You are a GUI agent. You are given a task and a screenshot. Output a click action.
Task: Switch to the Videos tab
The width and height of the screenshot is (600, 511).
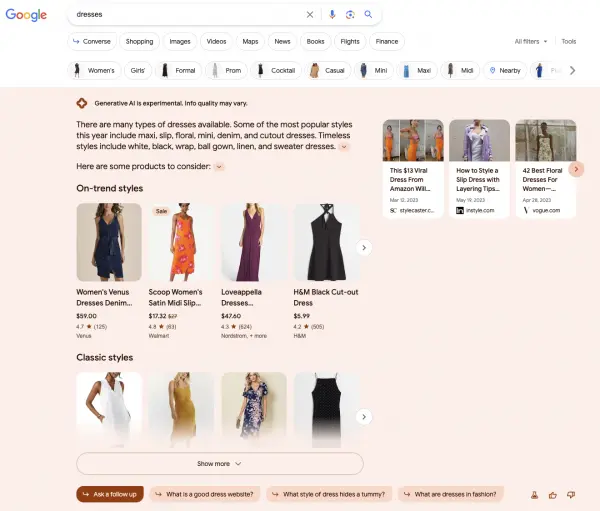click(216, 41)
